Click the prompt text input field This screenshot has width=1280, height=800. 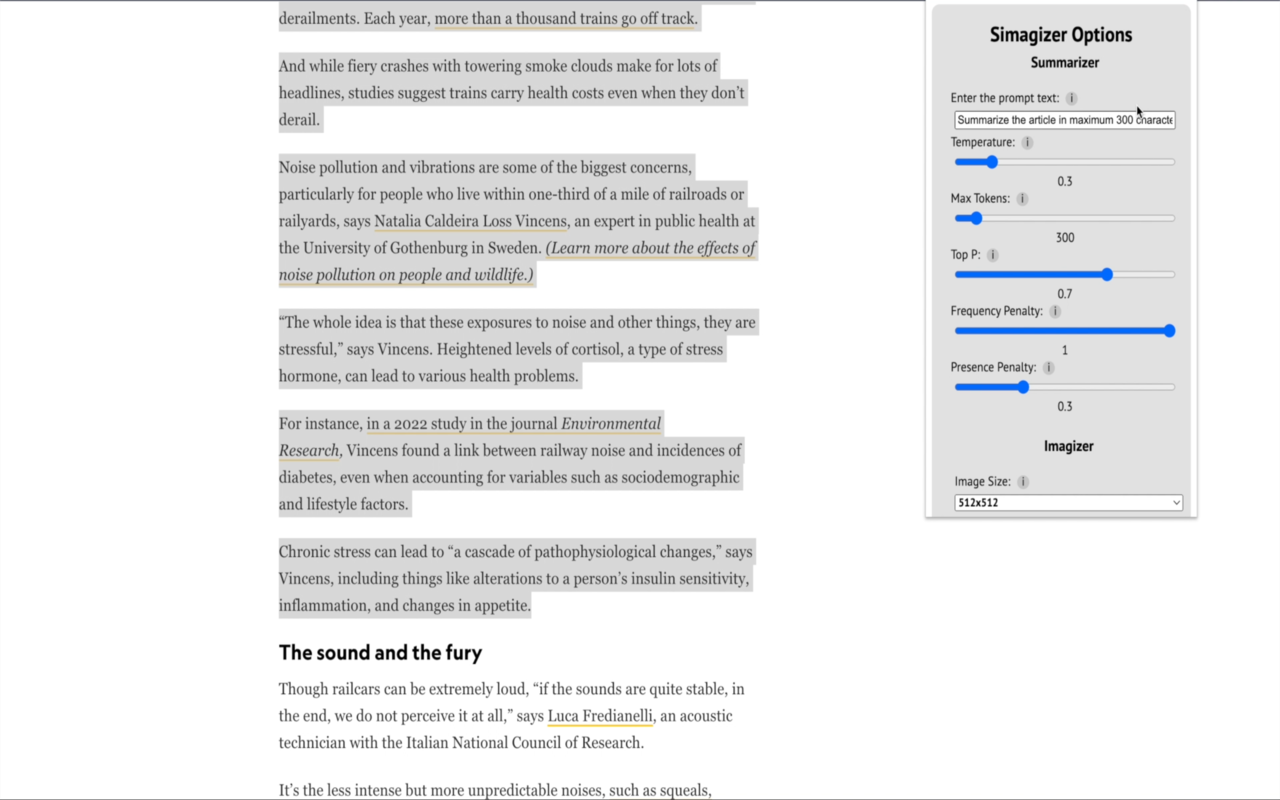tap(1064, 120)
